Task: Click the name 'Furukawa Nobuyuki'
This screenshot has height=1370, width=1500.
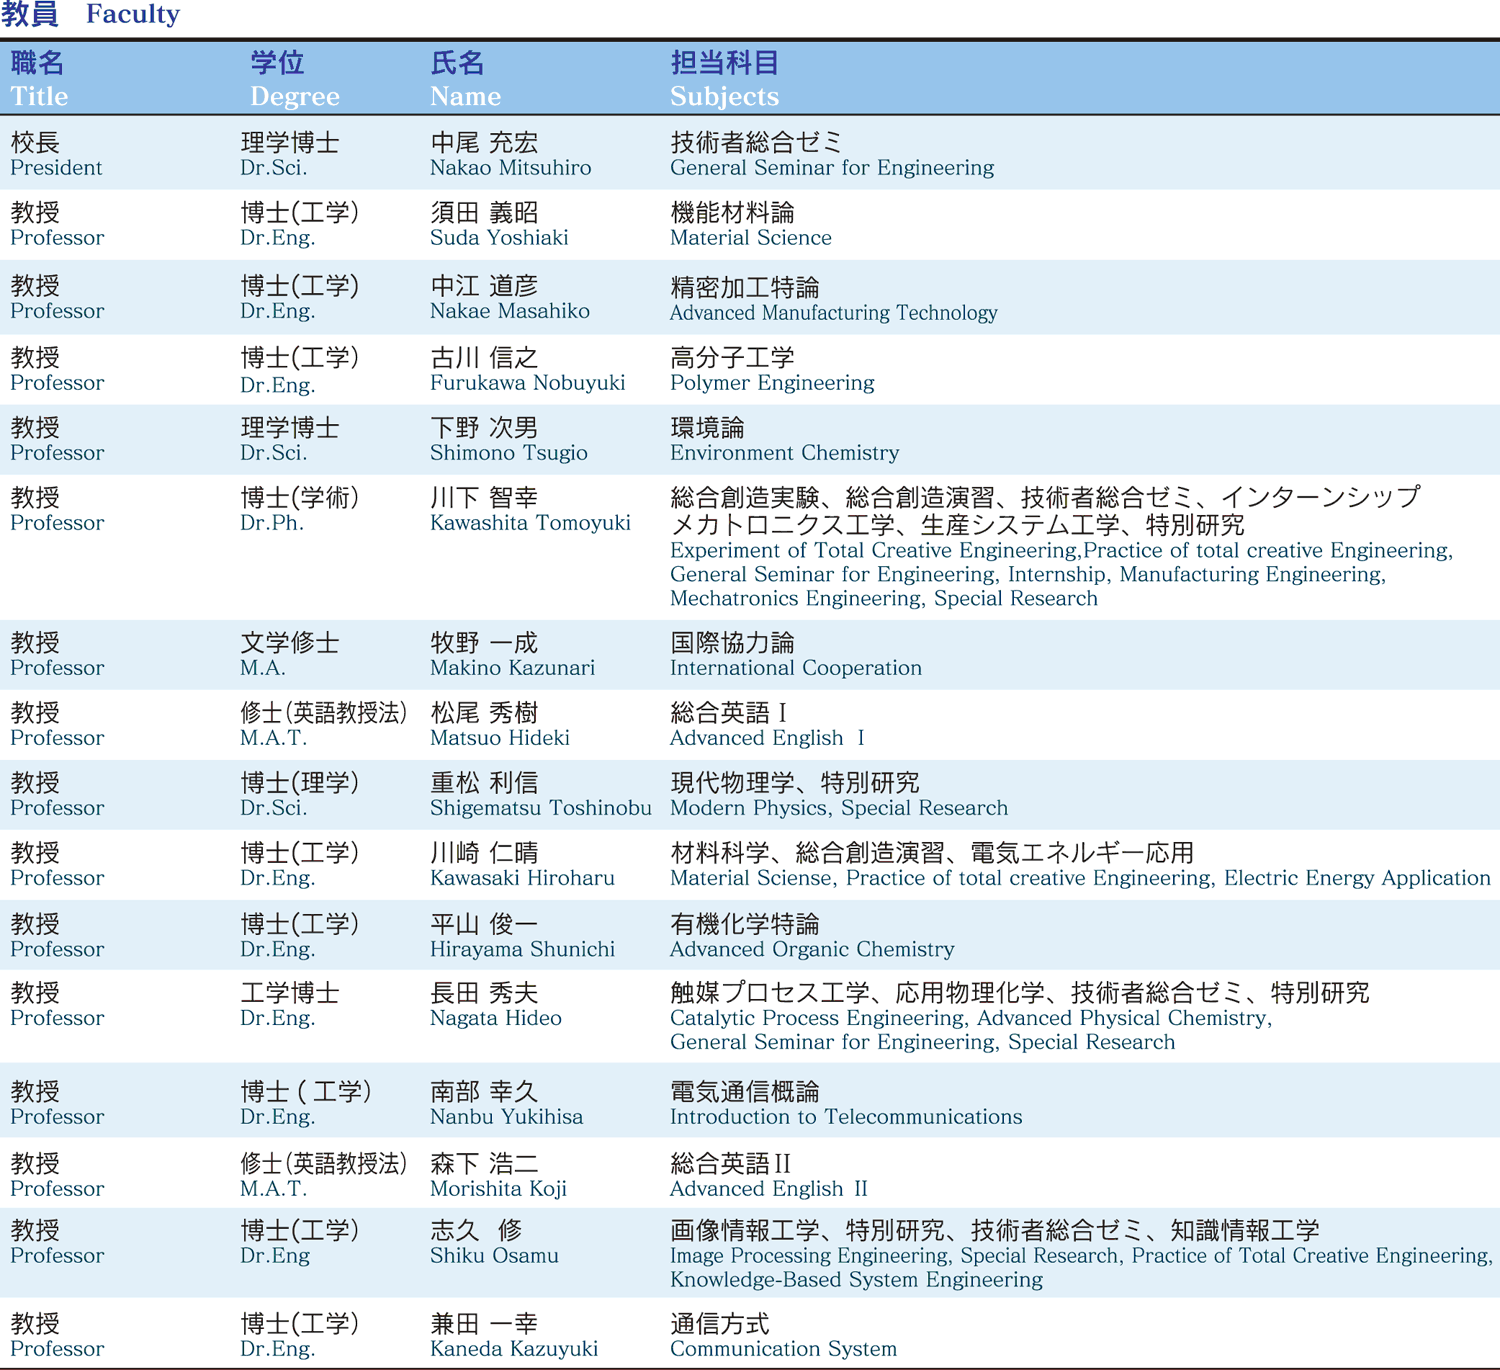Action: pos(527,383)
